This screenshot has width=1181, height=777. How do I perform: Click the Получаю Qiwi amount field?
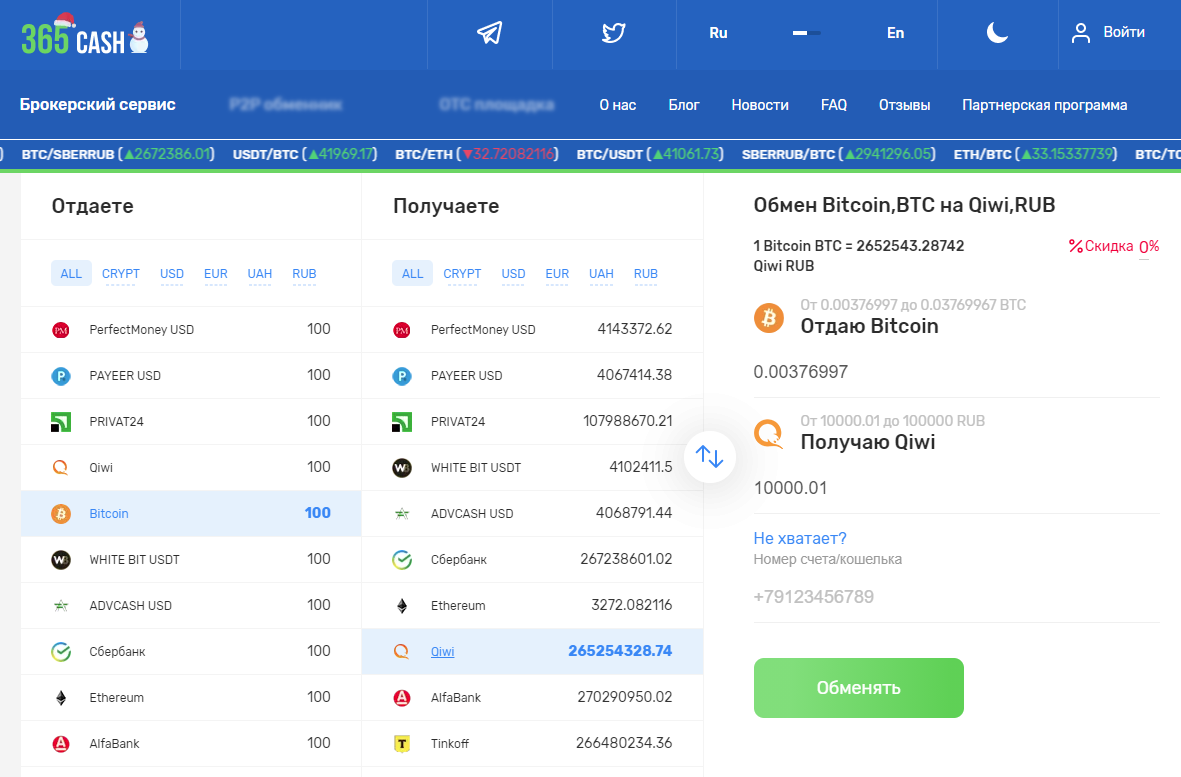click(x=957, y=488)
